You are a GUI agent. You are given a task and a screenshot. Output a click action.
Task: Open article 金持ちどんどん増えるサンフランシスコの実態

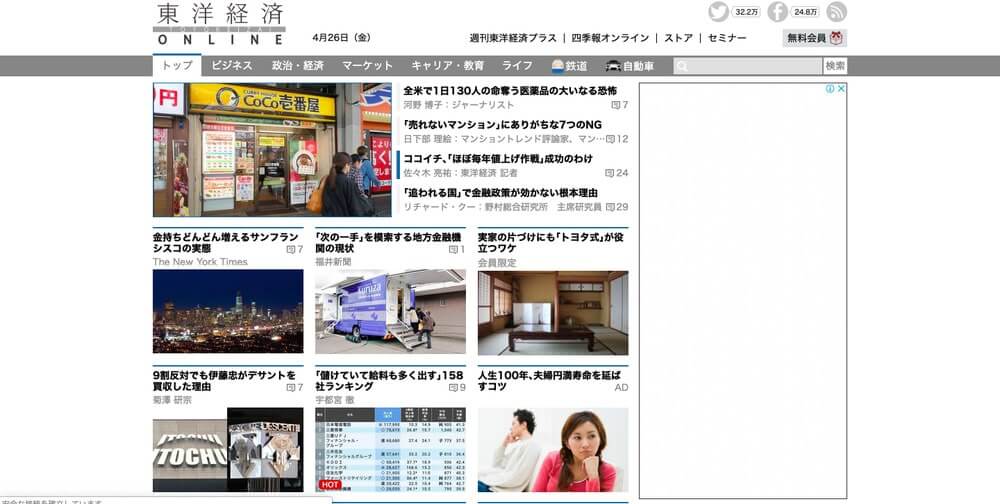tap(226, 242)
